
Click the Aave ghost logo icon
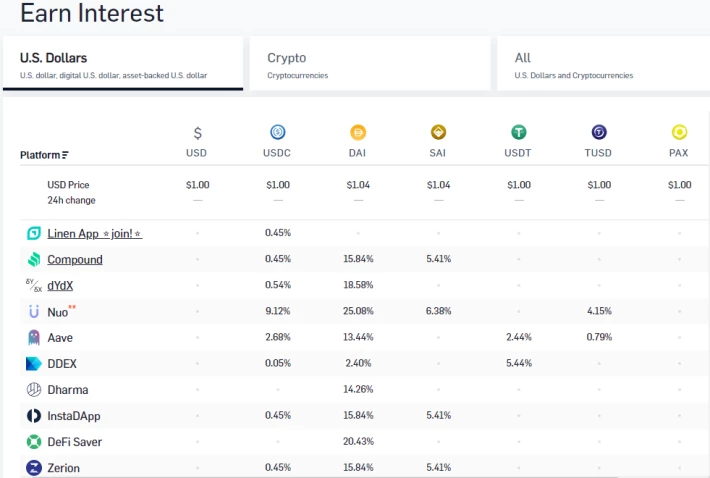click(34, 338)
